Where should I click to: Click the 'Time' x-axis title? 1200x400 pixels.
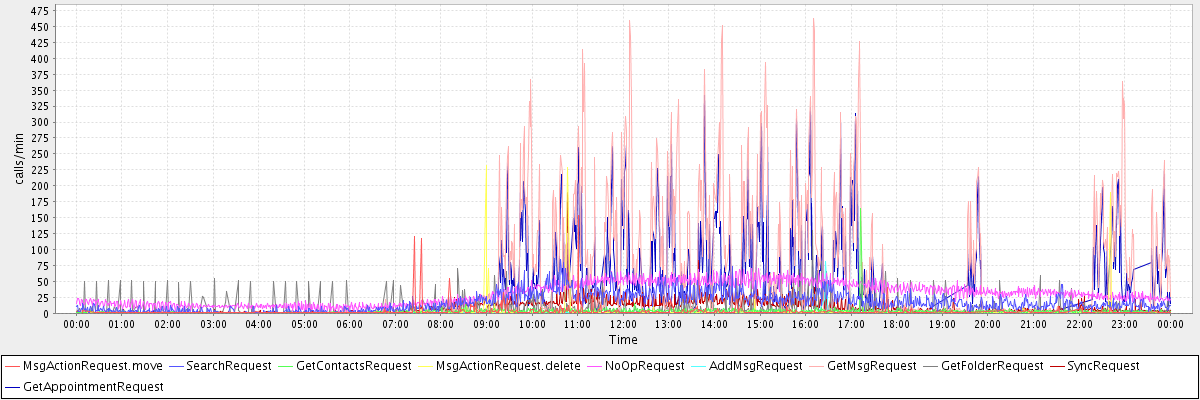coord(623,340)
